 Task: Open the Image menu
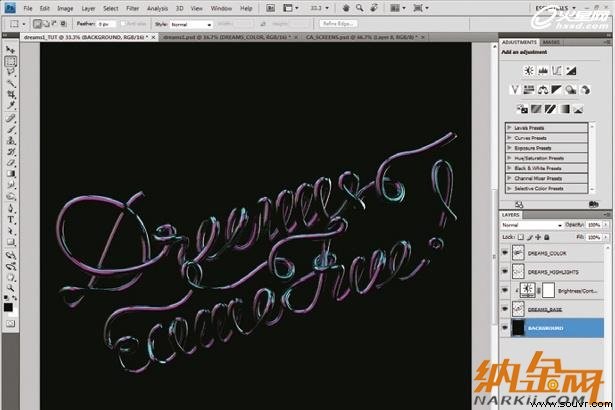(x=65, y=8)
